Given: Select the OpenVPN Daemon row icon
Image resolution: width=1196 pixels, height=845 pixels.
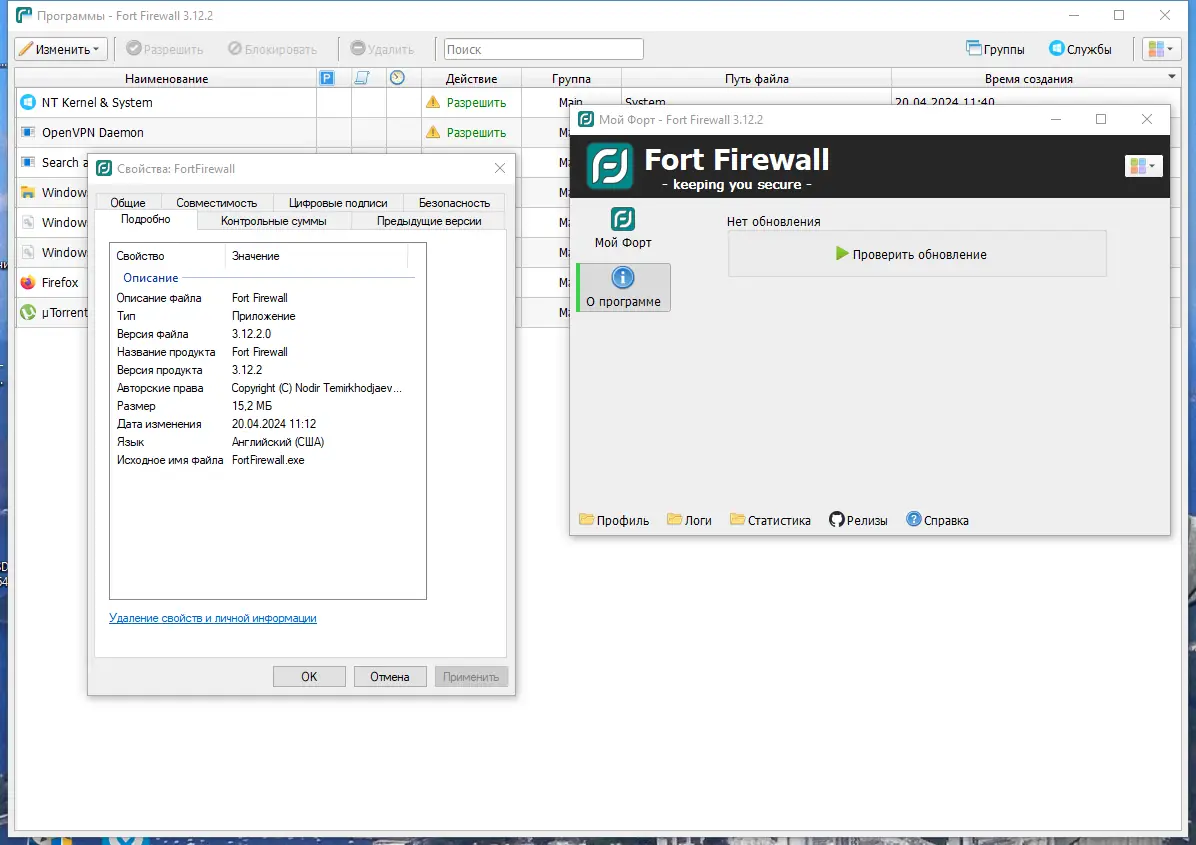Looking at the screenshot, I should (28, 132).
